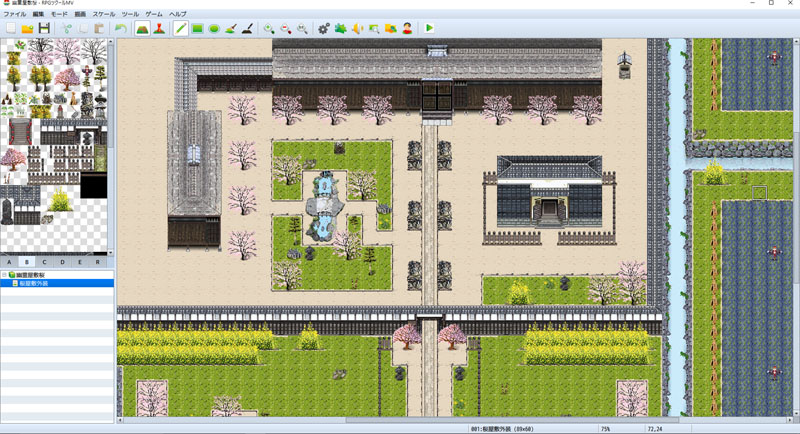Select the Flood Fill tool

231,29
